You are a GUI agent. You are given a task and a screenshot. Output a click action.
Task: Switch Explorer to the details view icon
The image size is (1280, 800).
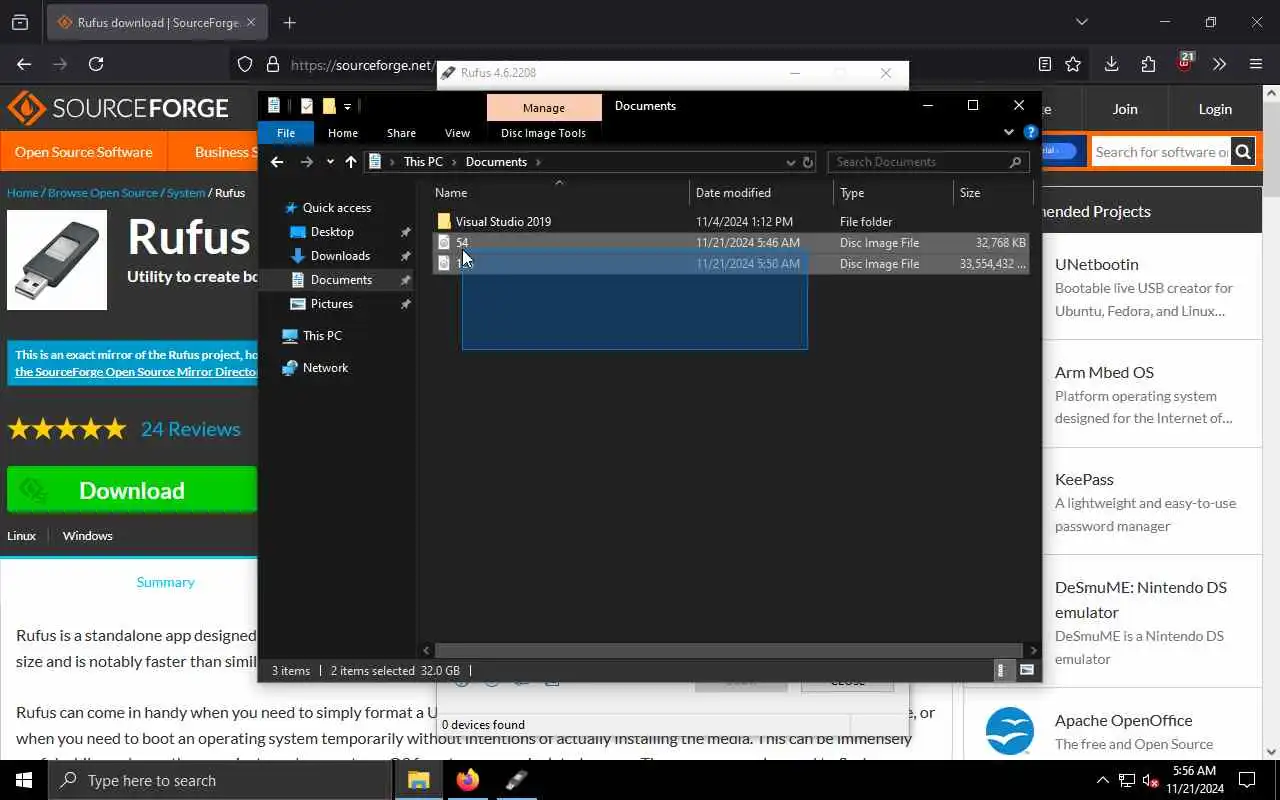pos(1001,671)
